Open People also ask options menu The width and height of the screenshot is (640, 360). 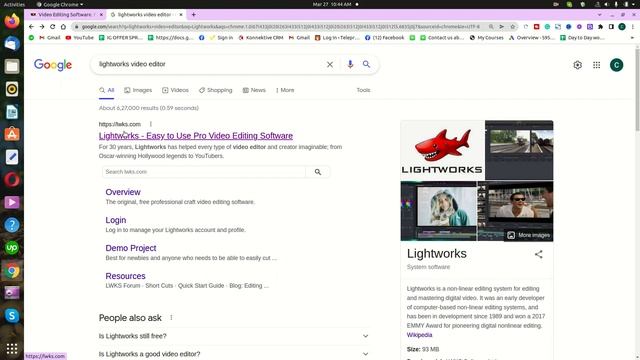171,318
